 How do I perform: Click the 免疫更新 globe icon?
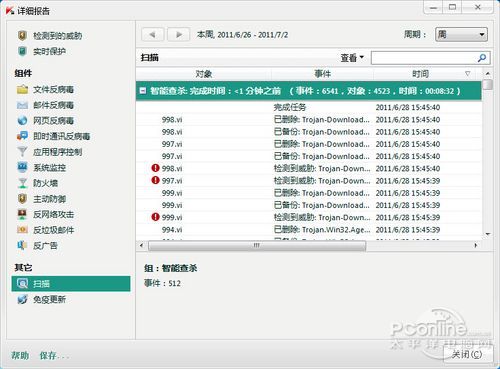click(x=22, y=299)
